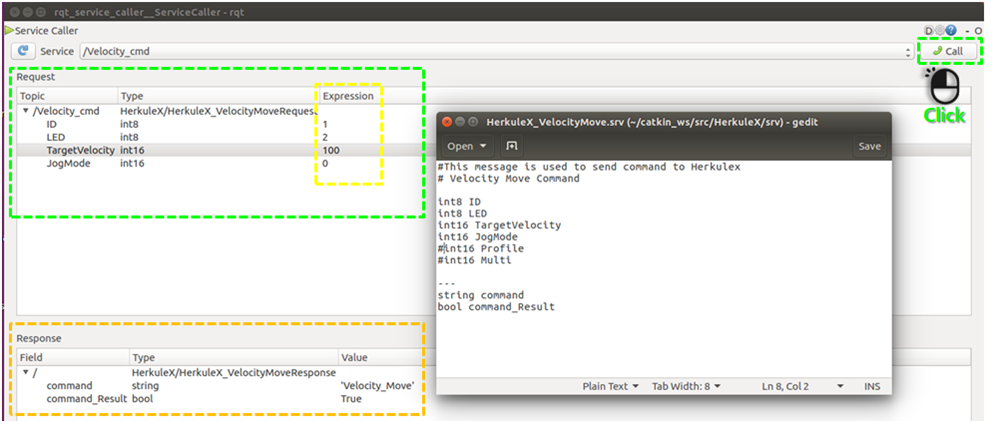Click the Expression value 0 for JogMode
The image size is (992, 422).
325,163
